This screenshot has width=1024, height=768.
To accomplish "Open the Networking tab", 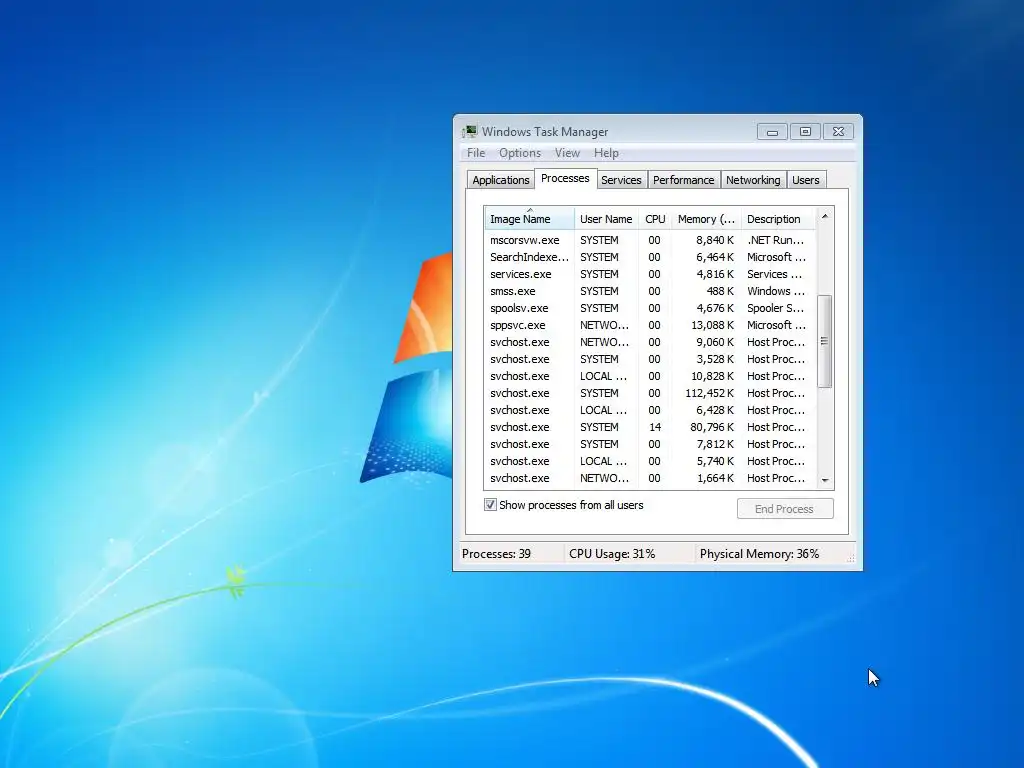I will click(x=753, y=180).
